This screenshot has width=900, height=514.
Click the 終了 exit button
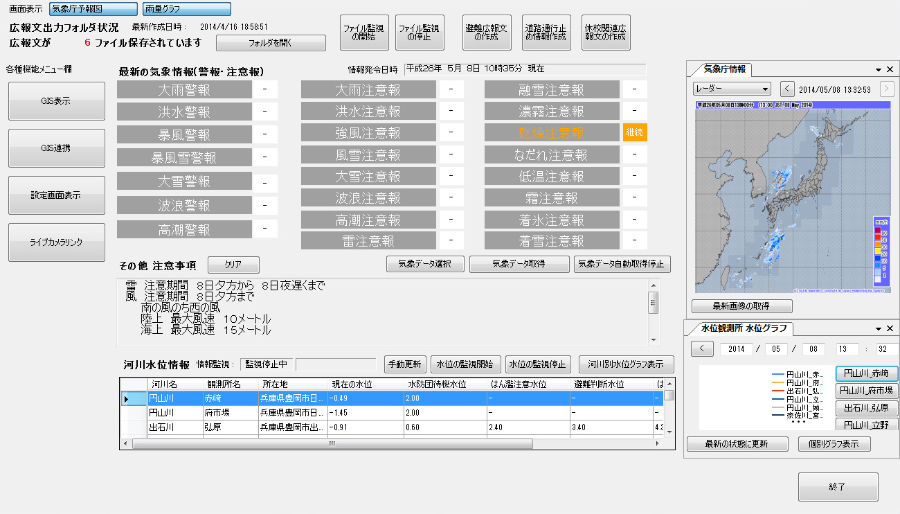[x=838, y=487]
